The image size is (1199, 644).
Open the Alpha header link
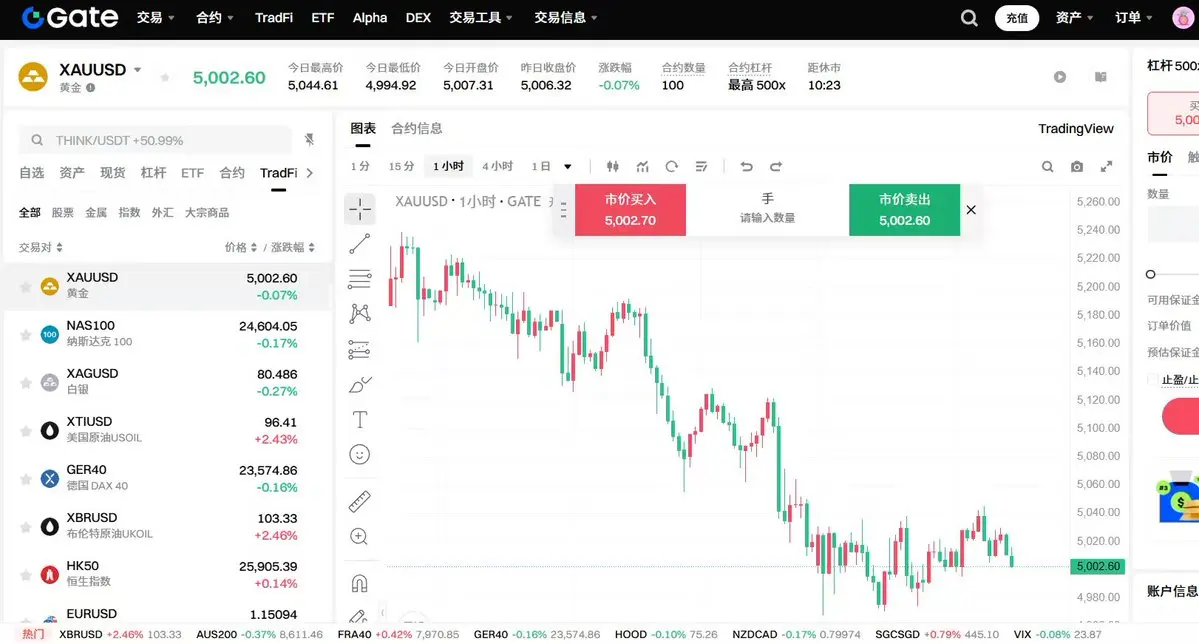[x=369, y=18]
